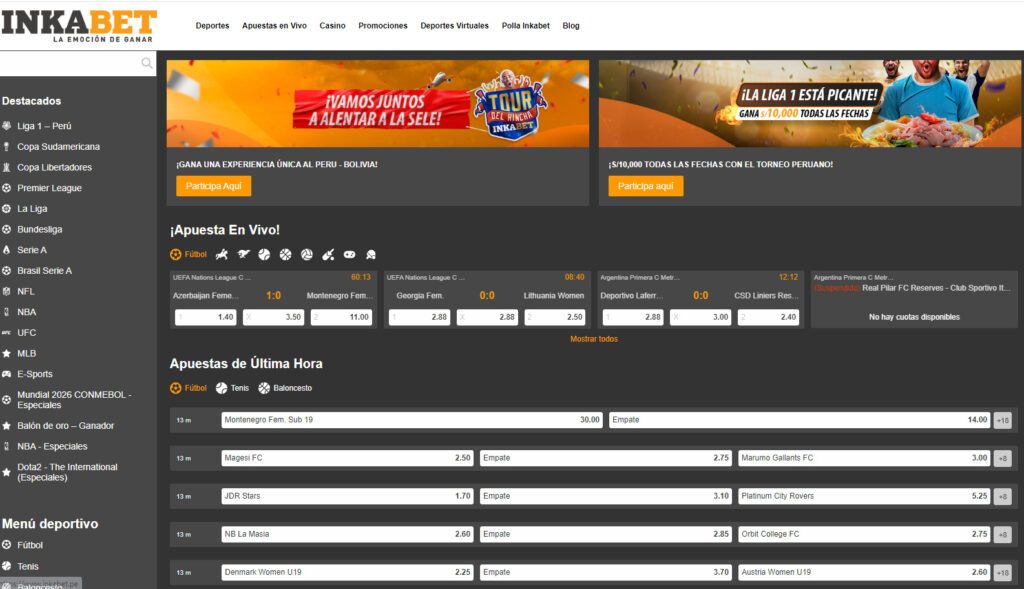Select Fútbol tab under Apuesta En Vivo
Viewport: 1024px width, 589px height.
click(189, 255)
